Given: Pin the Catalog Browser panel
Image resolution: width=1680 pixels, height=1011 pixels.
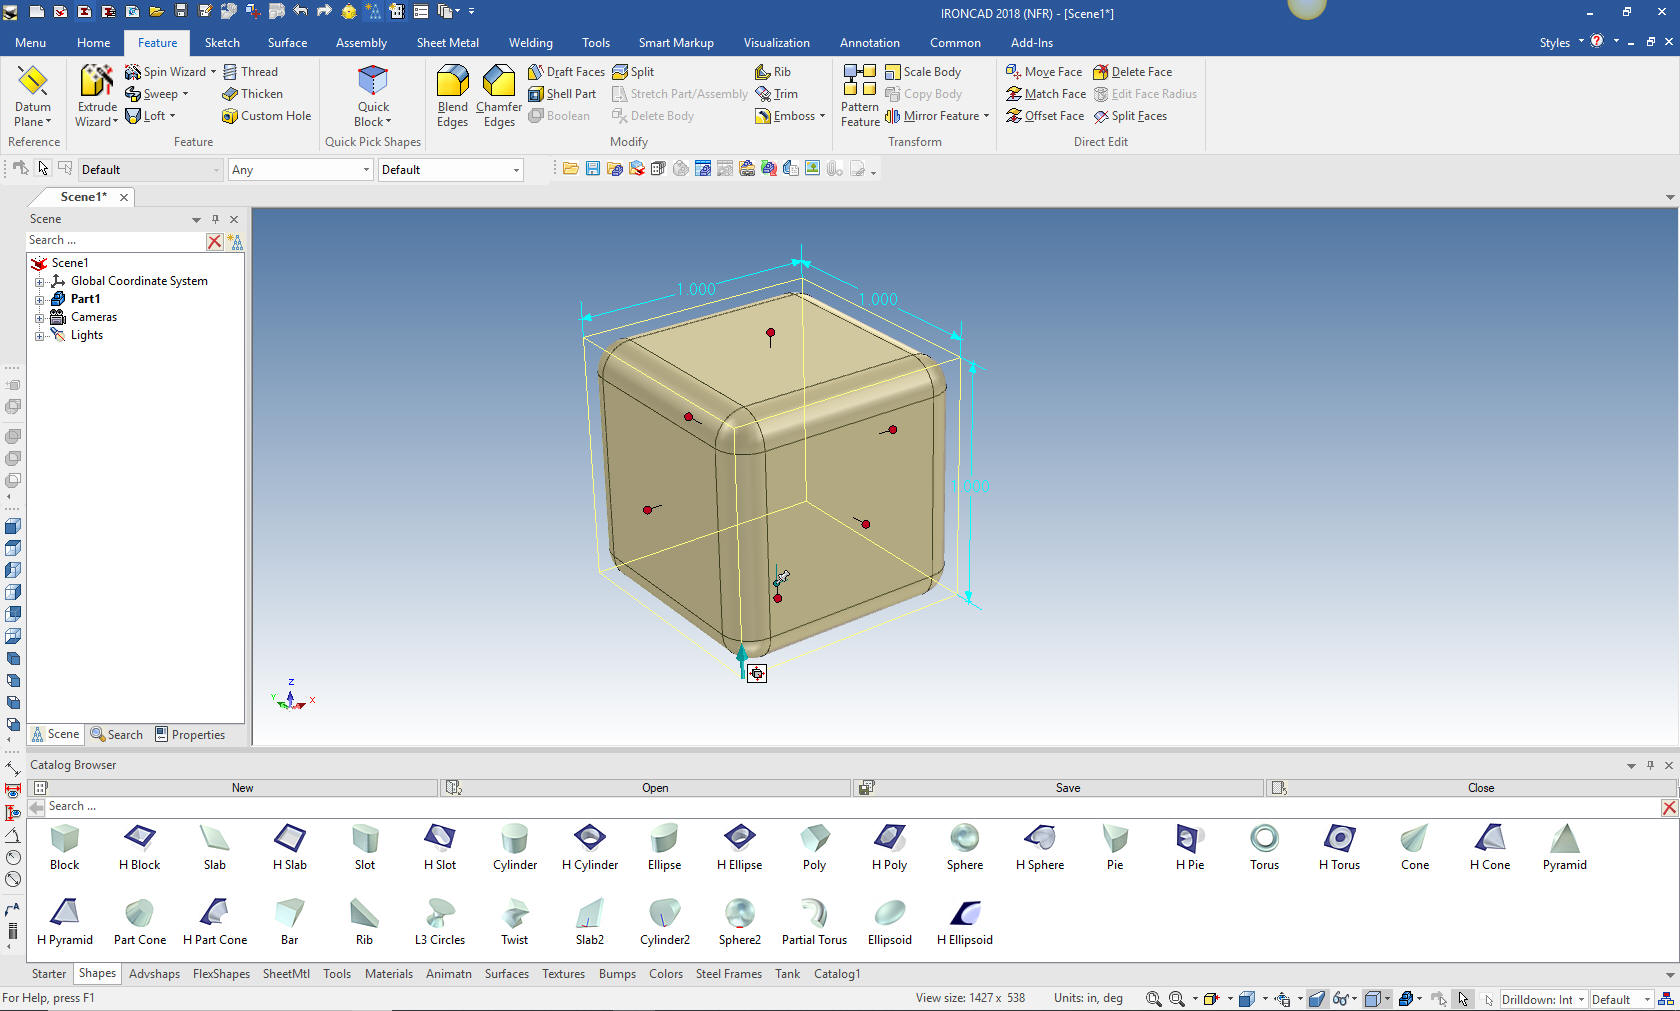Looking at the screenshot, I should pyautogui.click(x=1650, y=766).
